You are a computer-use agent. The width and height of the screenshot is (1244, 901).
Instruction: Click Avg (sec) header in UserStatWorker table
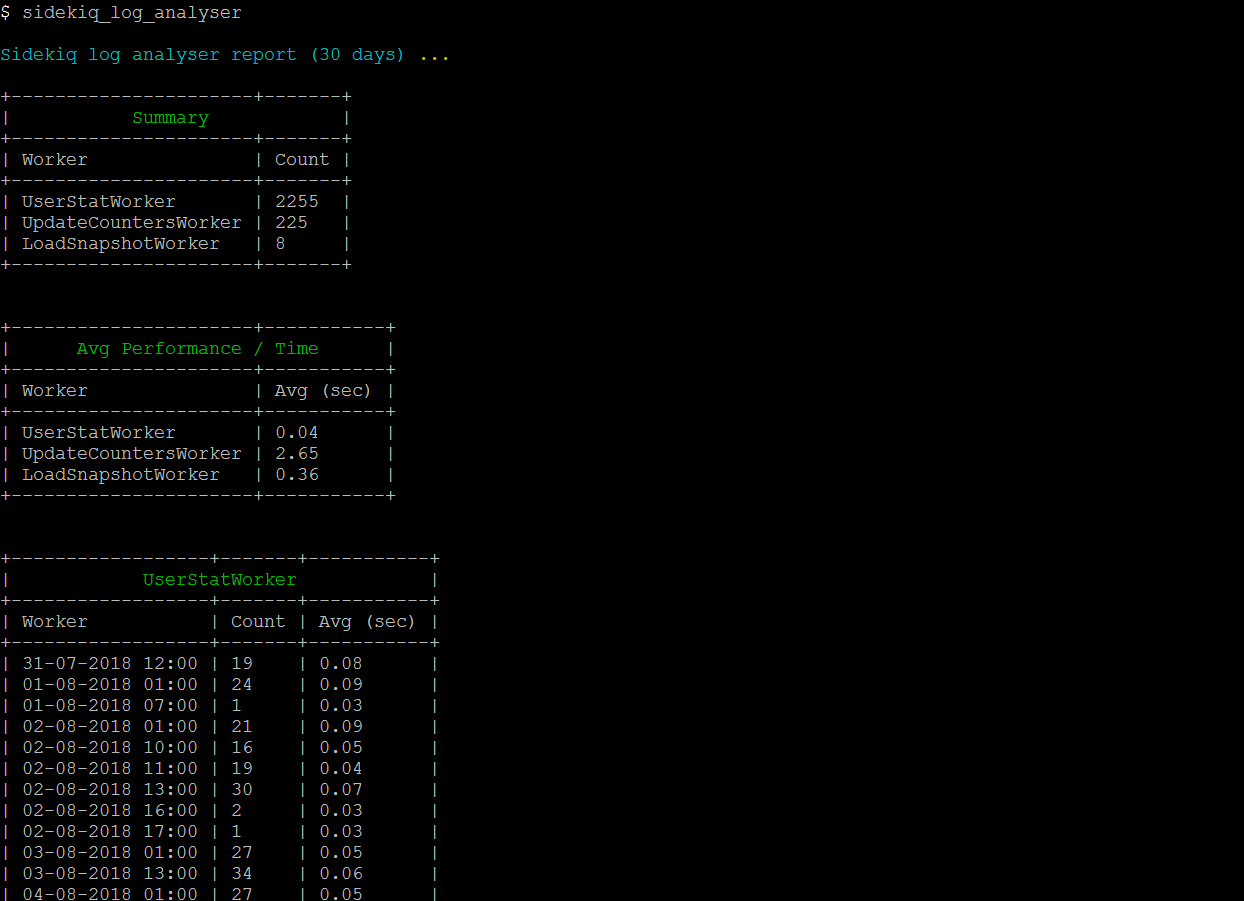click(367, 622)
